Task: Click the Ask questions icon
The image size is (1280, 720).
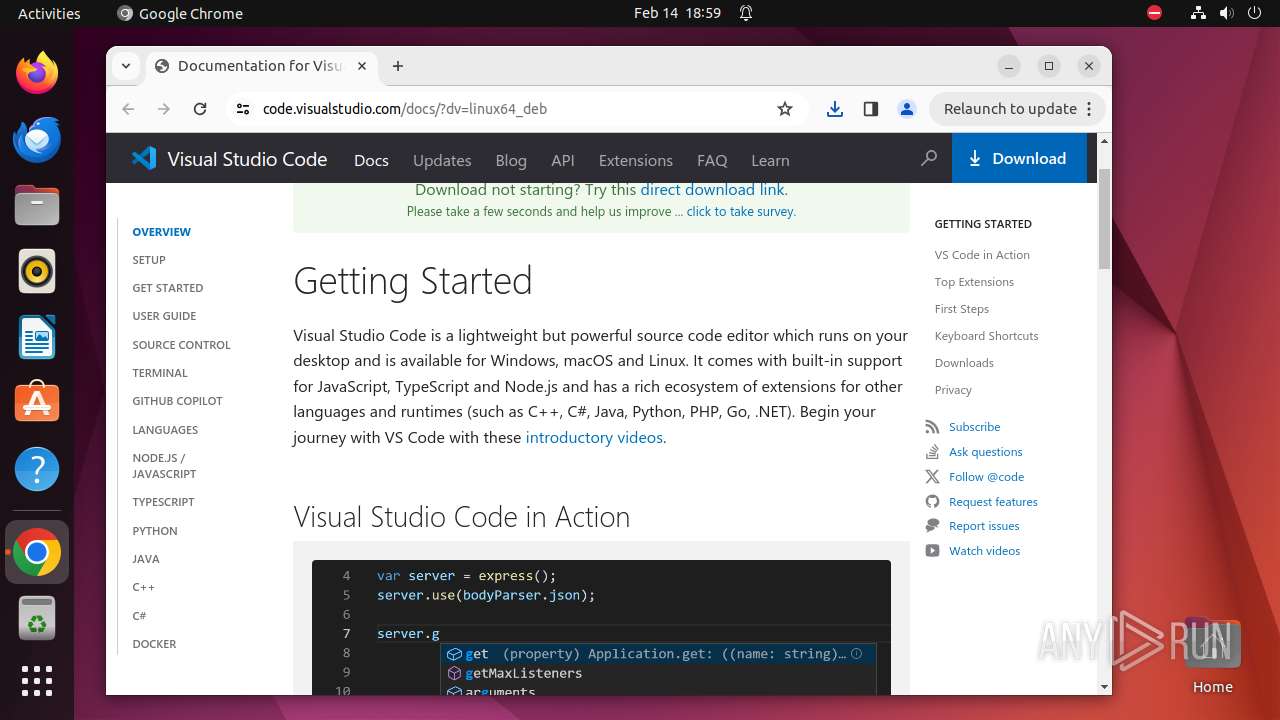Action: 932,452
